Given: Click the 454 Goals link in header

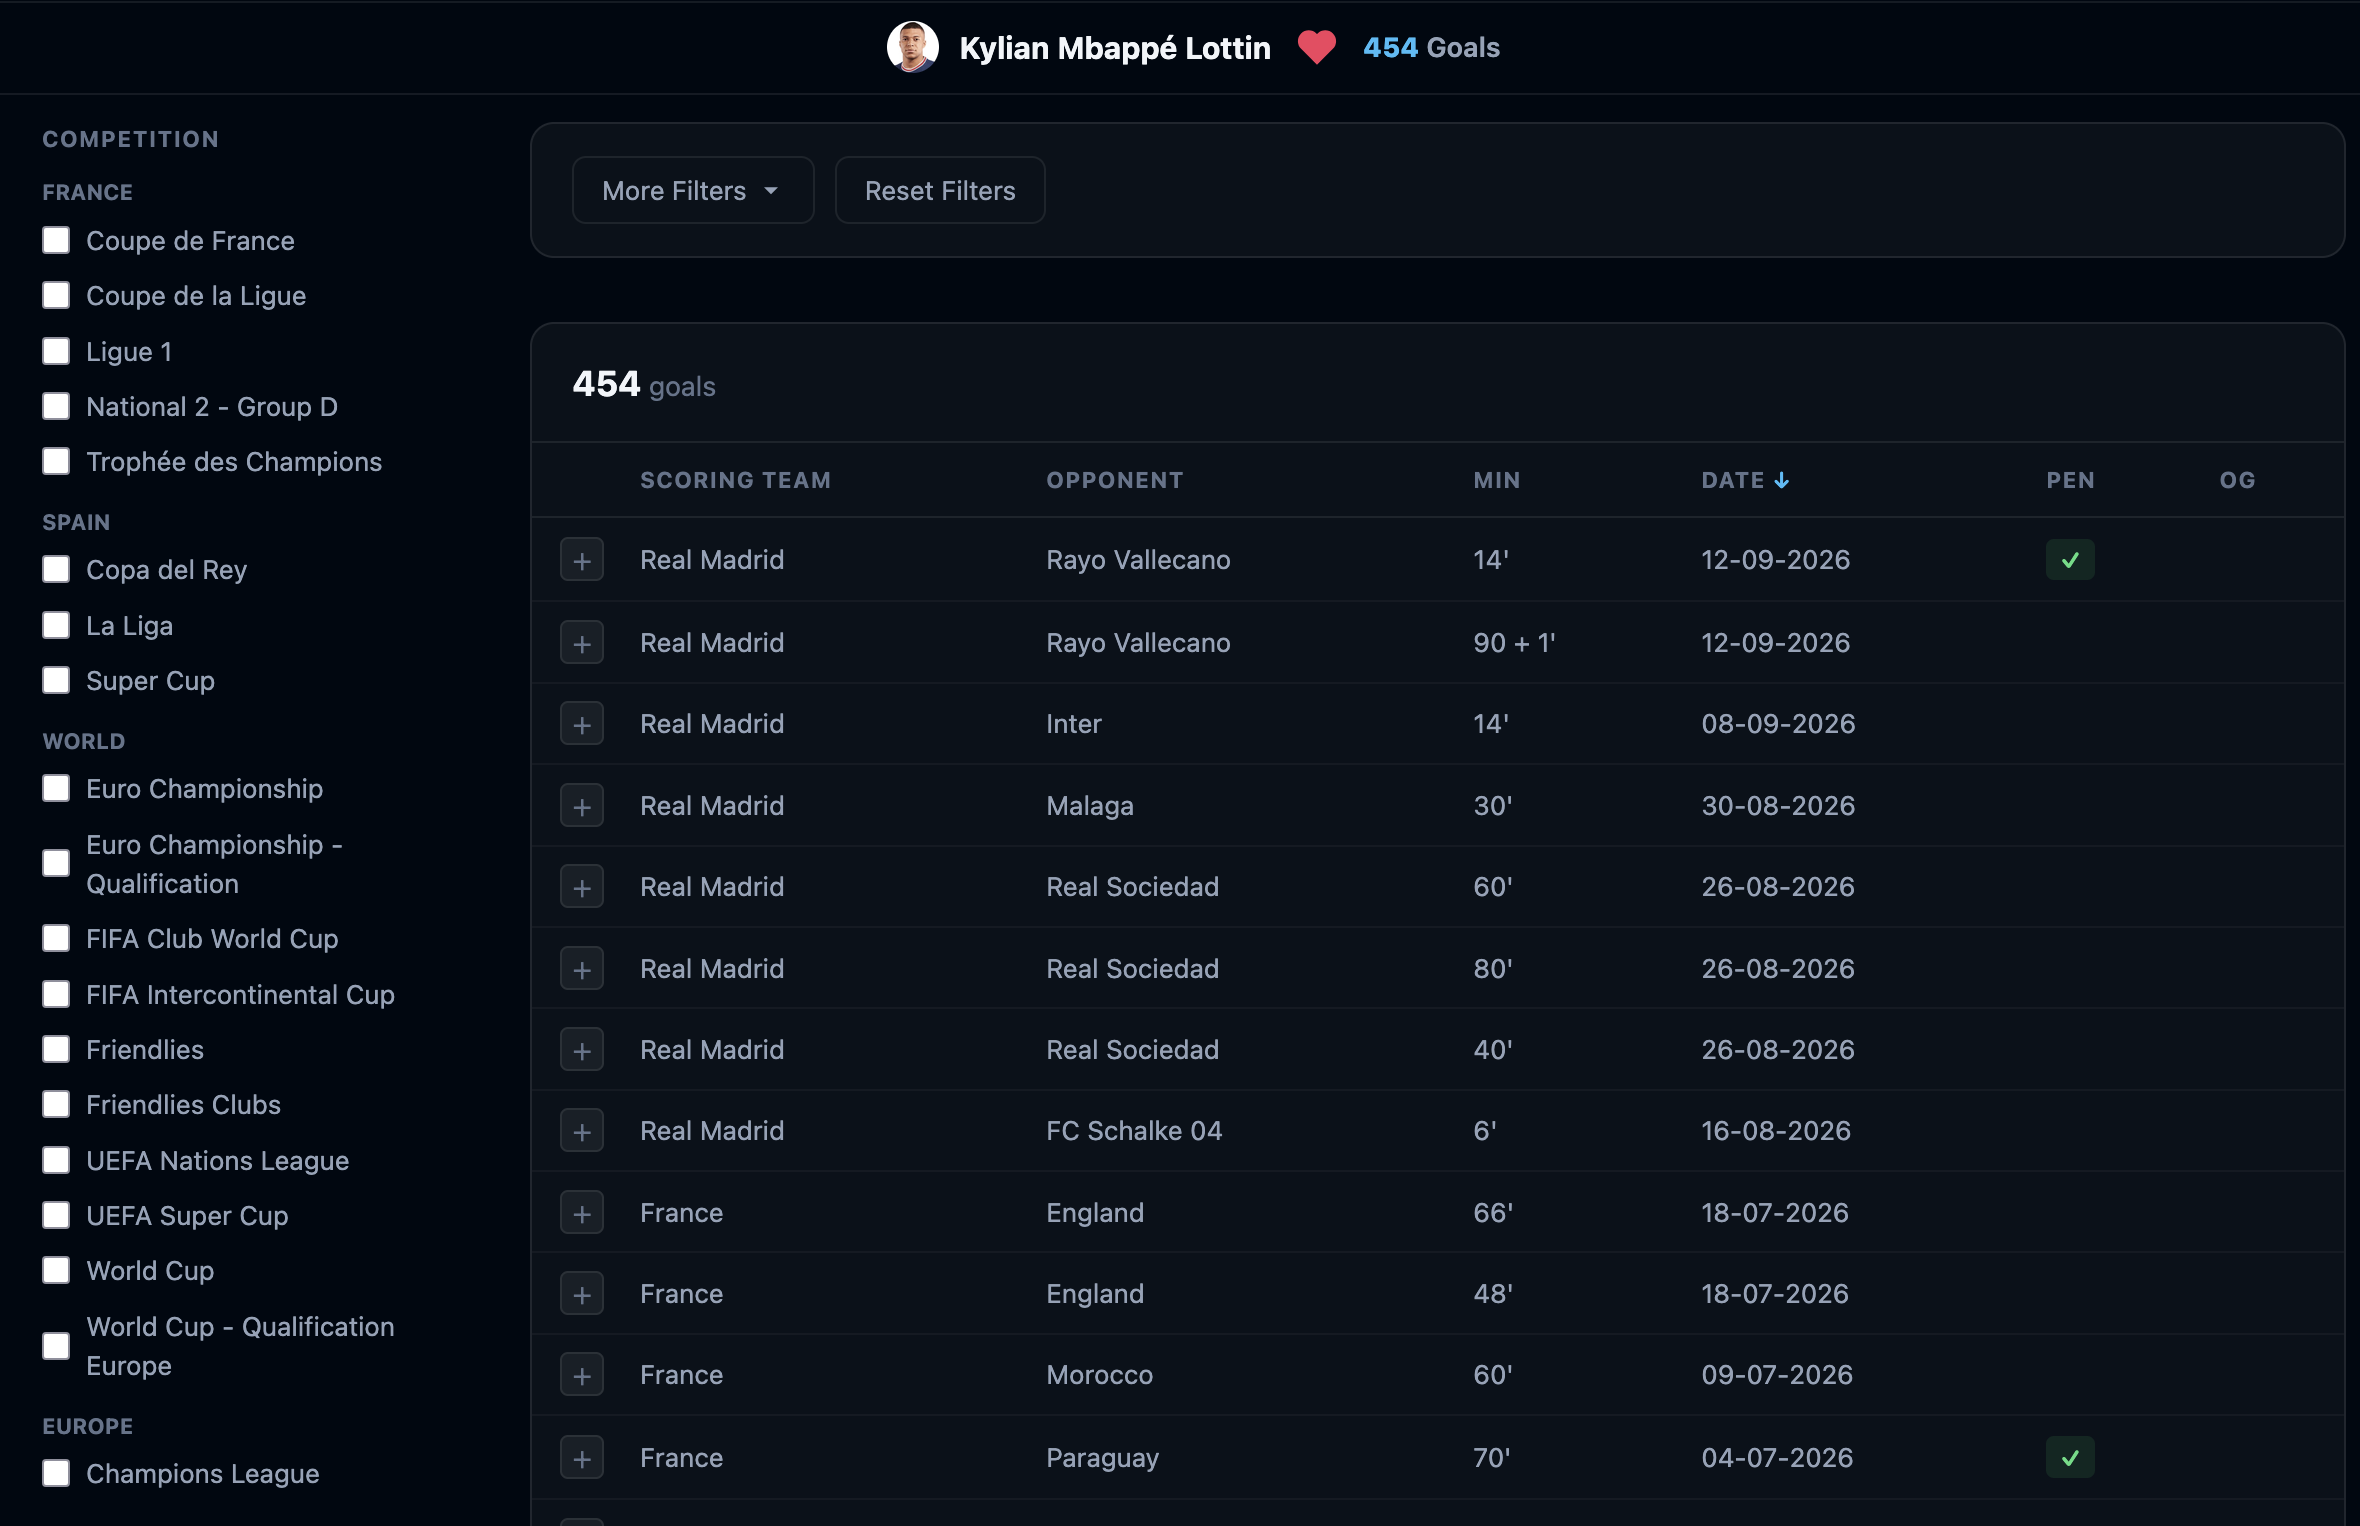Looking at the screenshot, I should [x=1431, y=47].
